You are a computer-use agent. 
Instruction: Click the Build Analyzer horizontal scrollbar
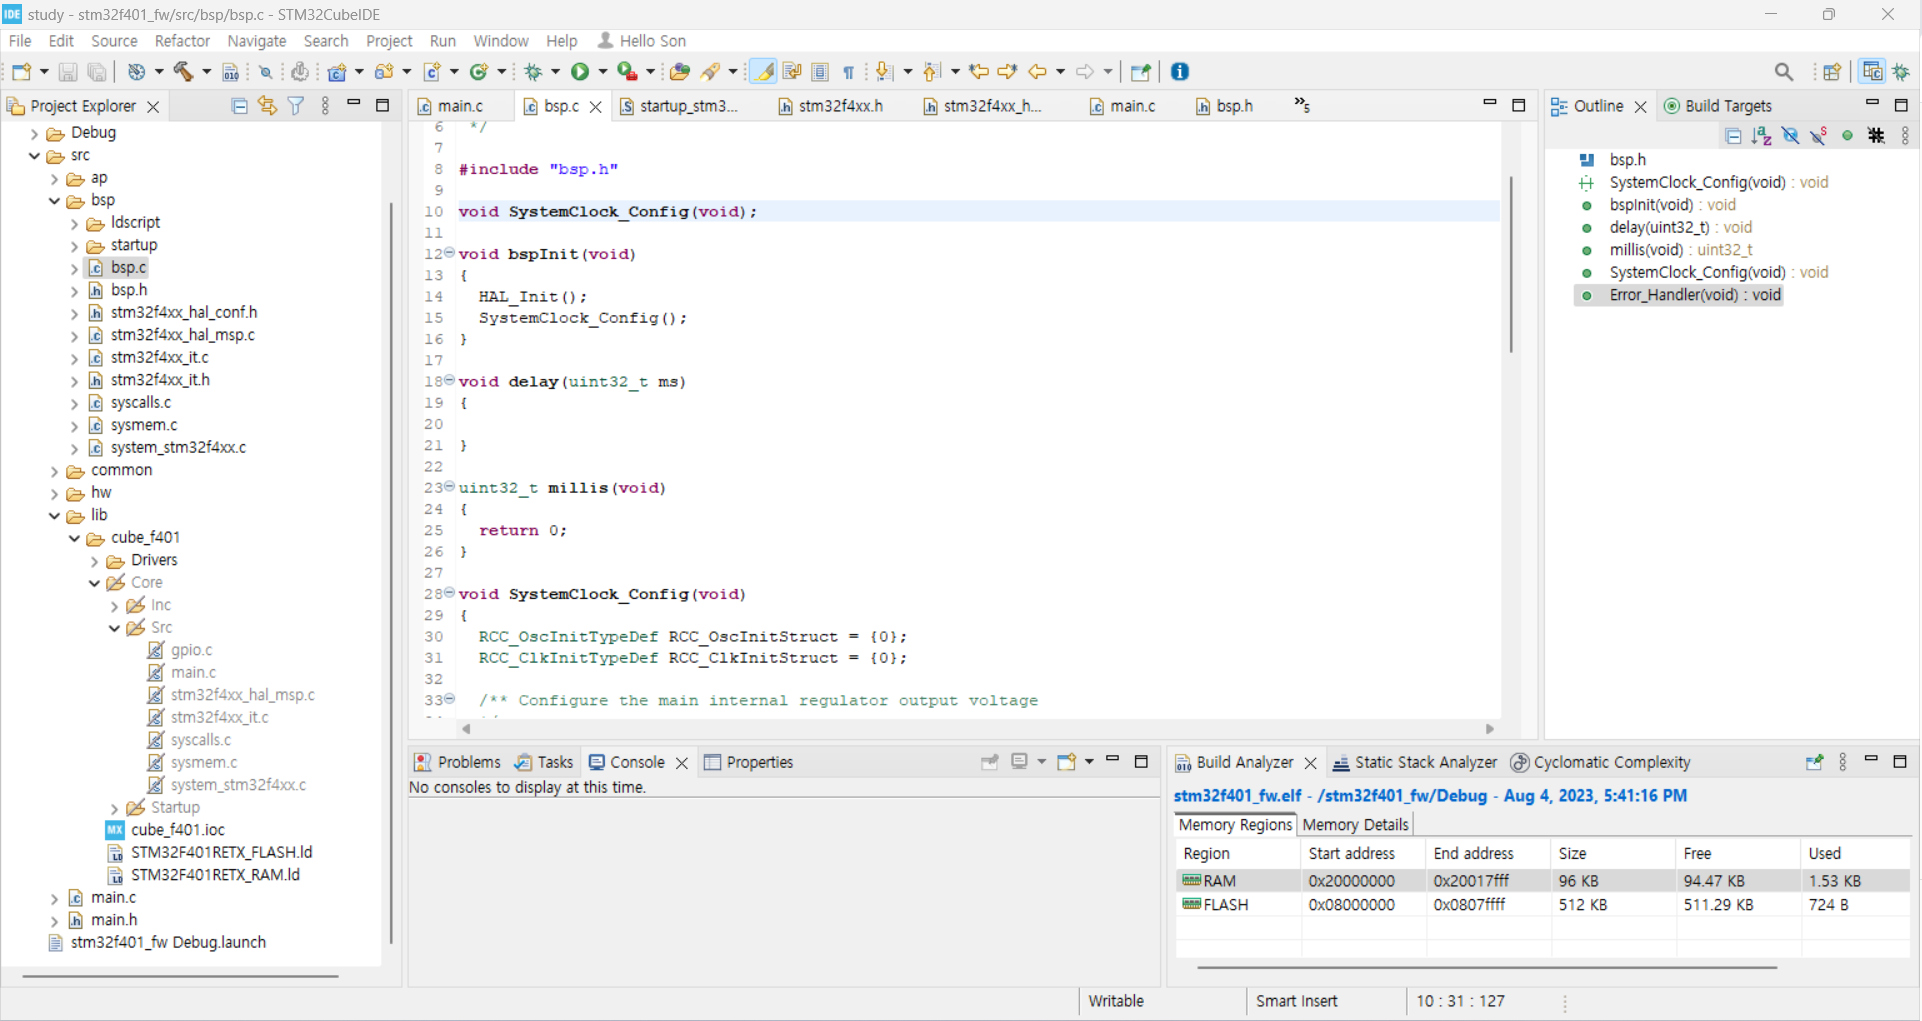tap(1486, 967)
